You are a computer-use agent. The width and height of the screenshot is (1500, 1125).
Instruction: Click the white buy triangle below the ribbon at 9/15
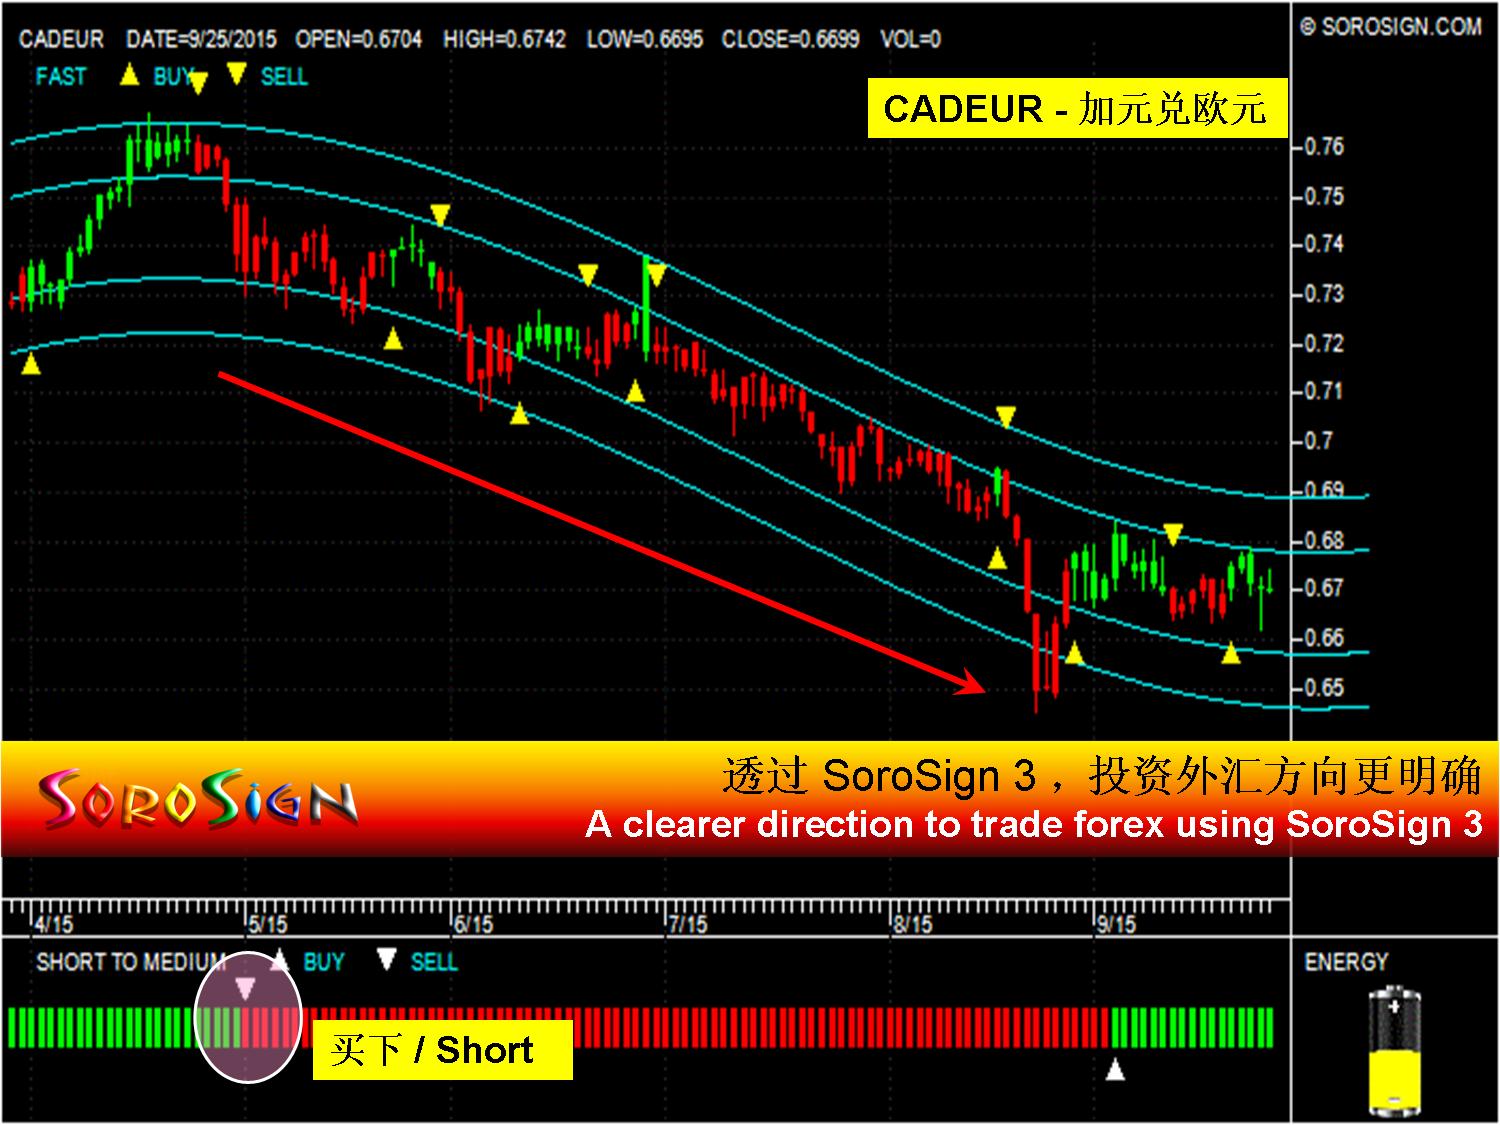pyautogui.click(x=1115, y=1070)
